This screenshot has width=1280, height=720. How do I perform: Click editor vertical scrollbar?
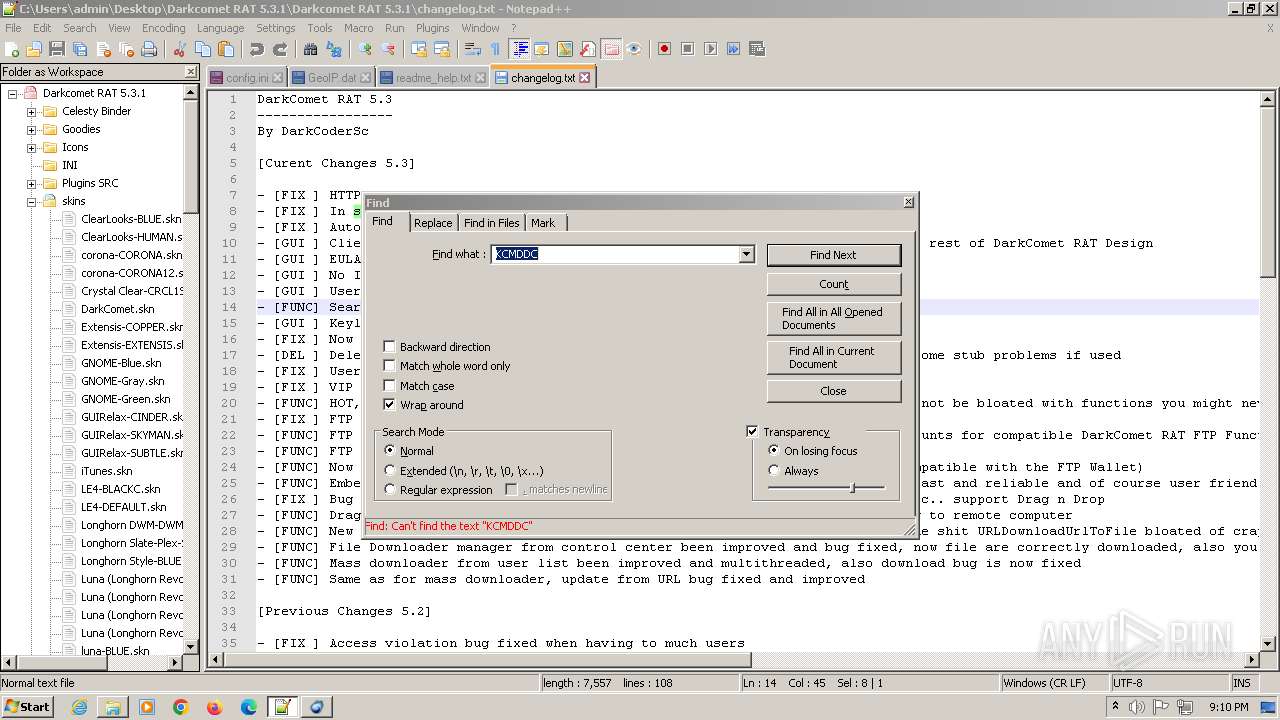click(1267, 370)
